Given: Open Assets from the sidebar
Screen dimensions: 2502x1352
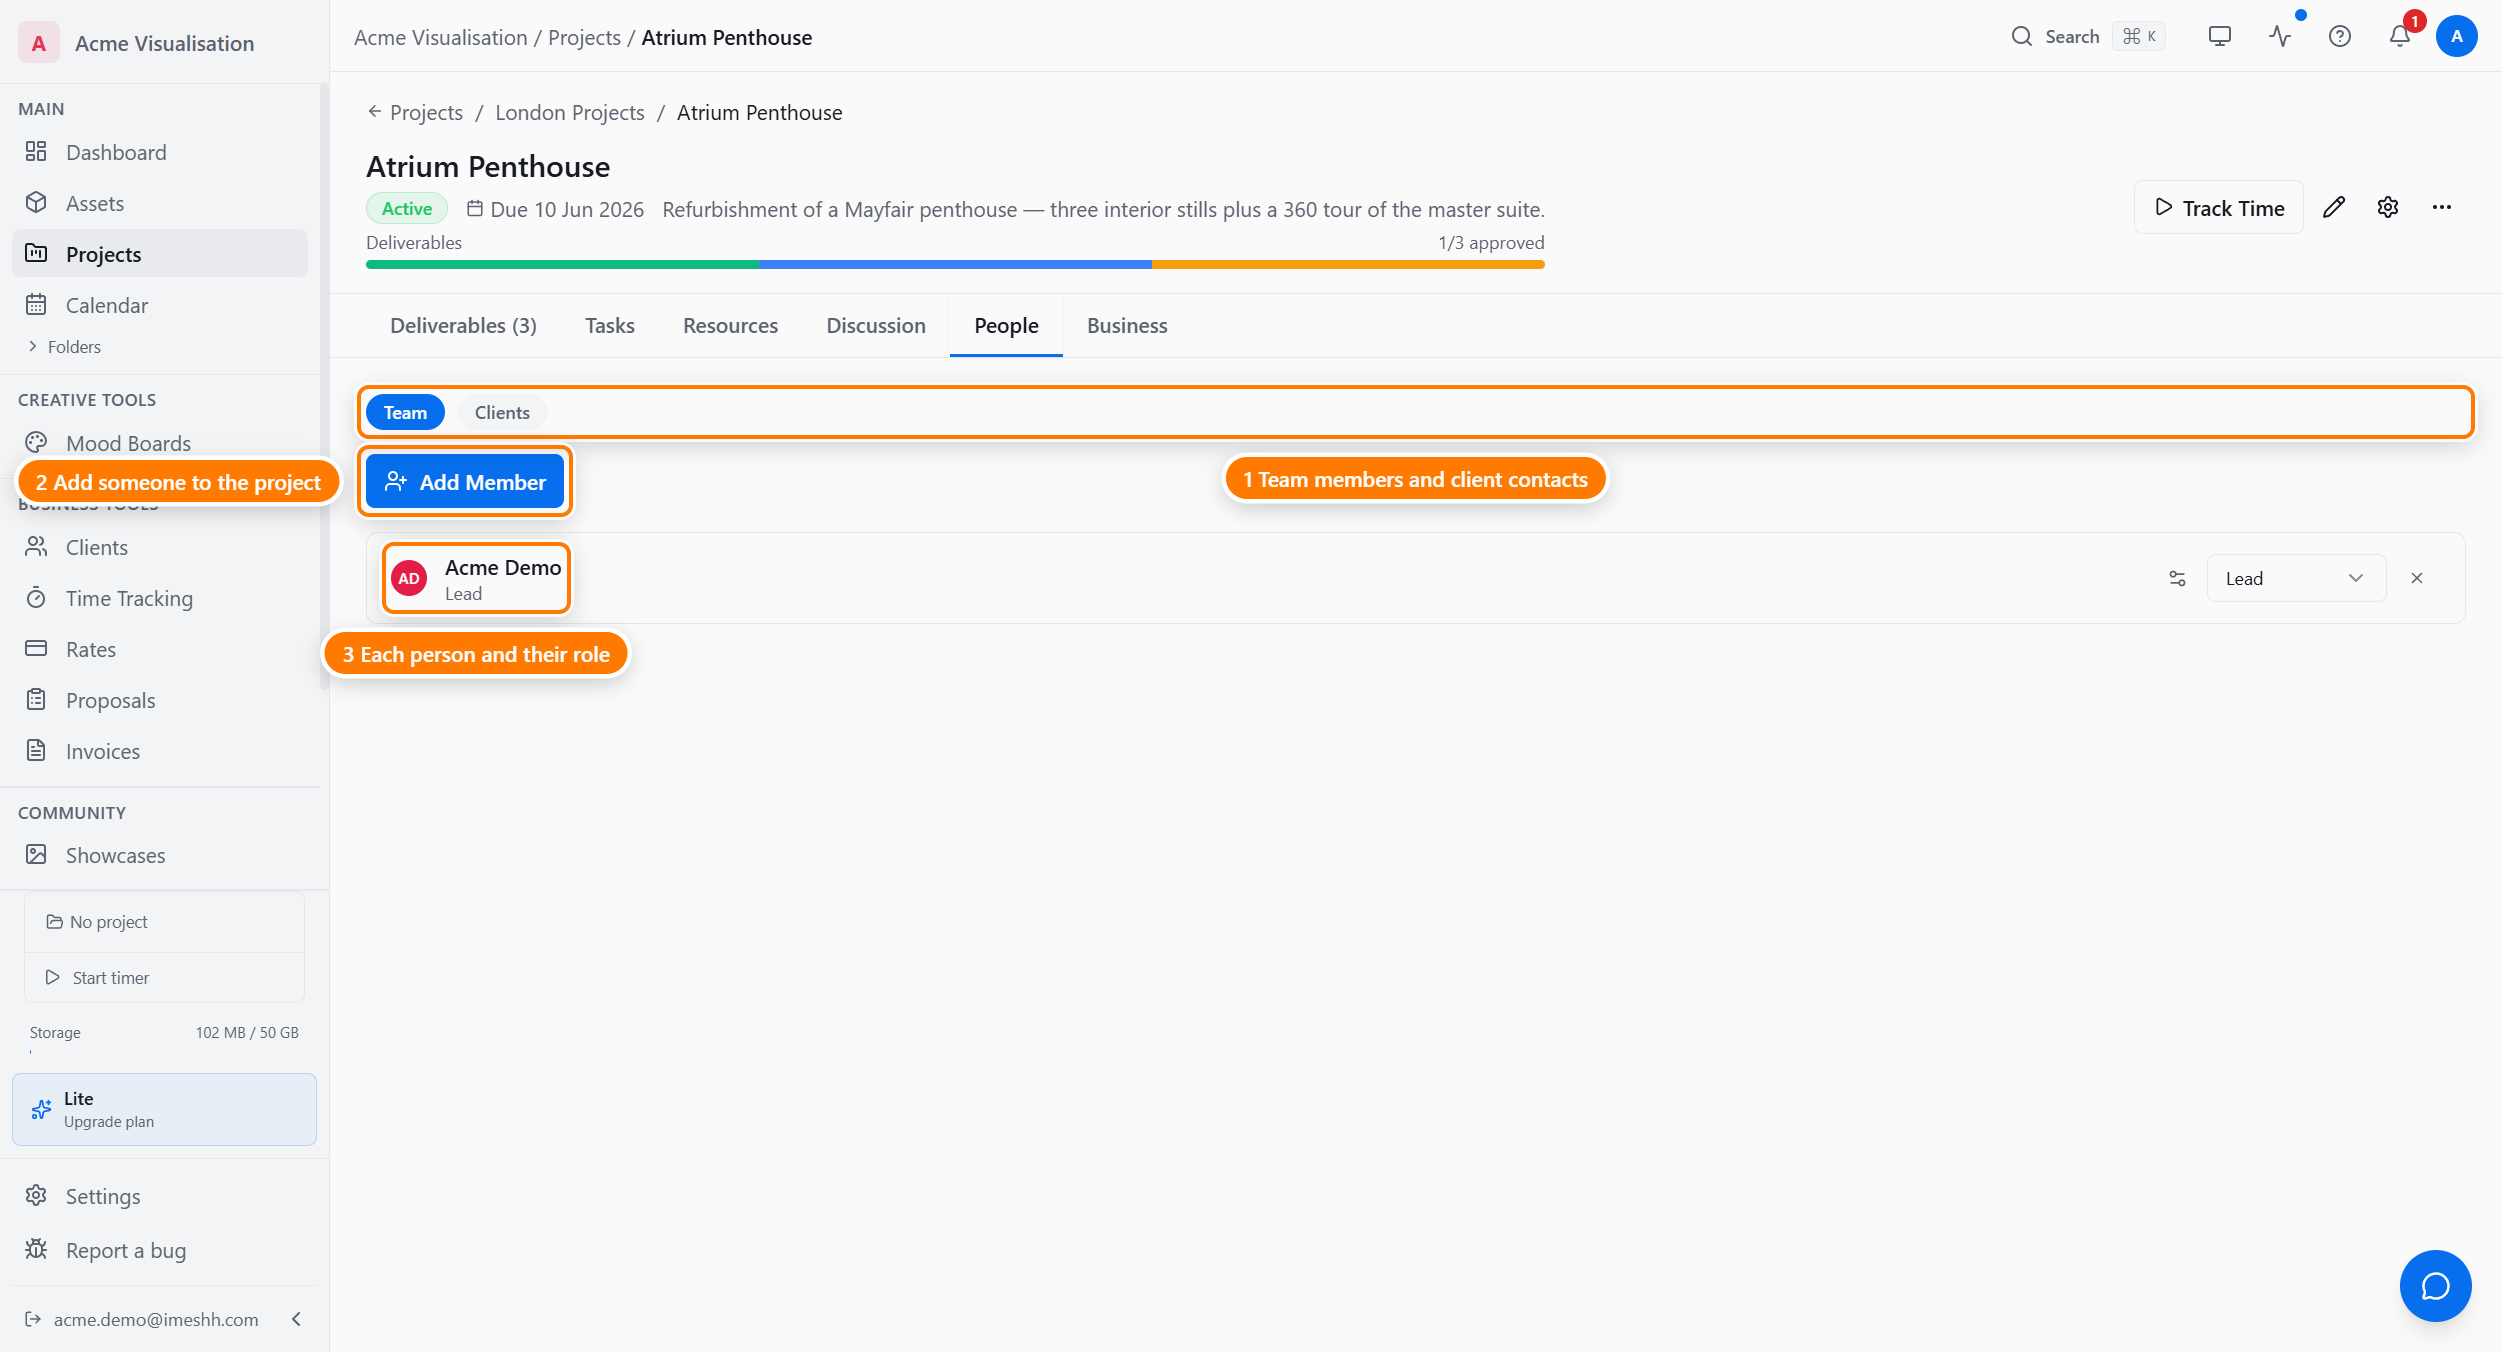Looking at the screenshot, I should [x=160, y=203].
